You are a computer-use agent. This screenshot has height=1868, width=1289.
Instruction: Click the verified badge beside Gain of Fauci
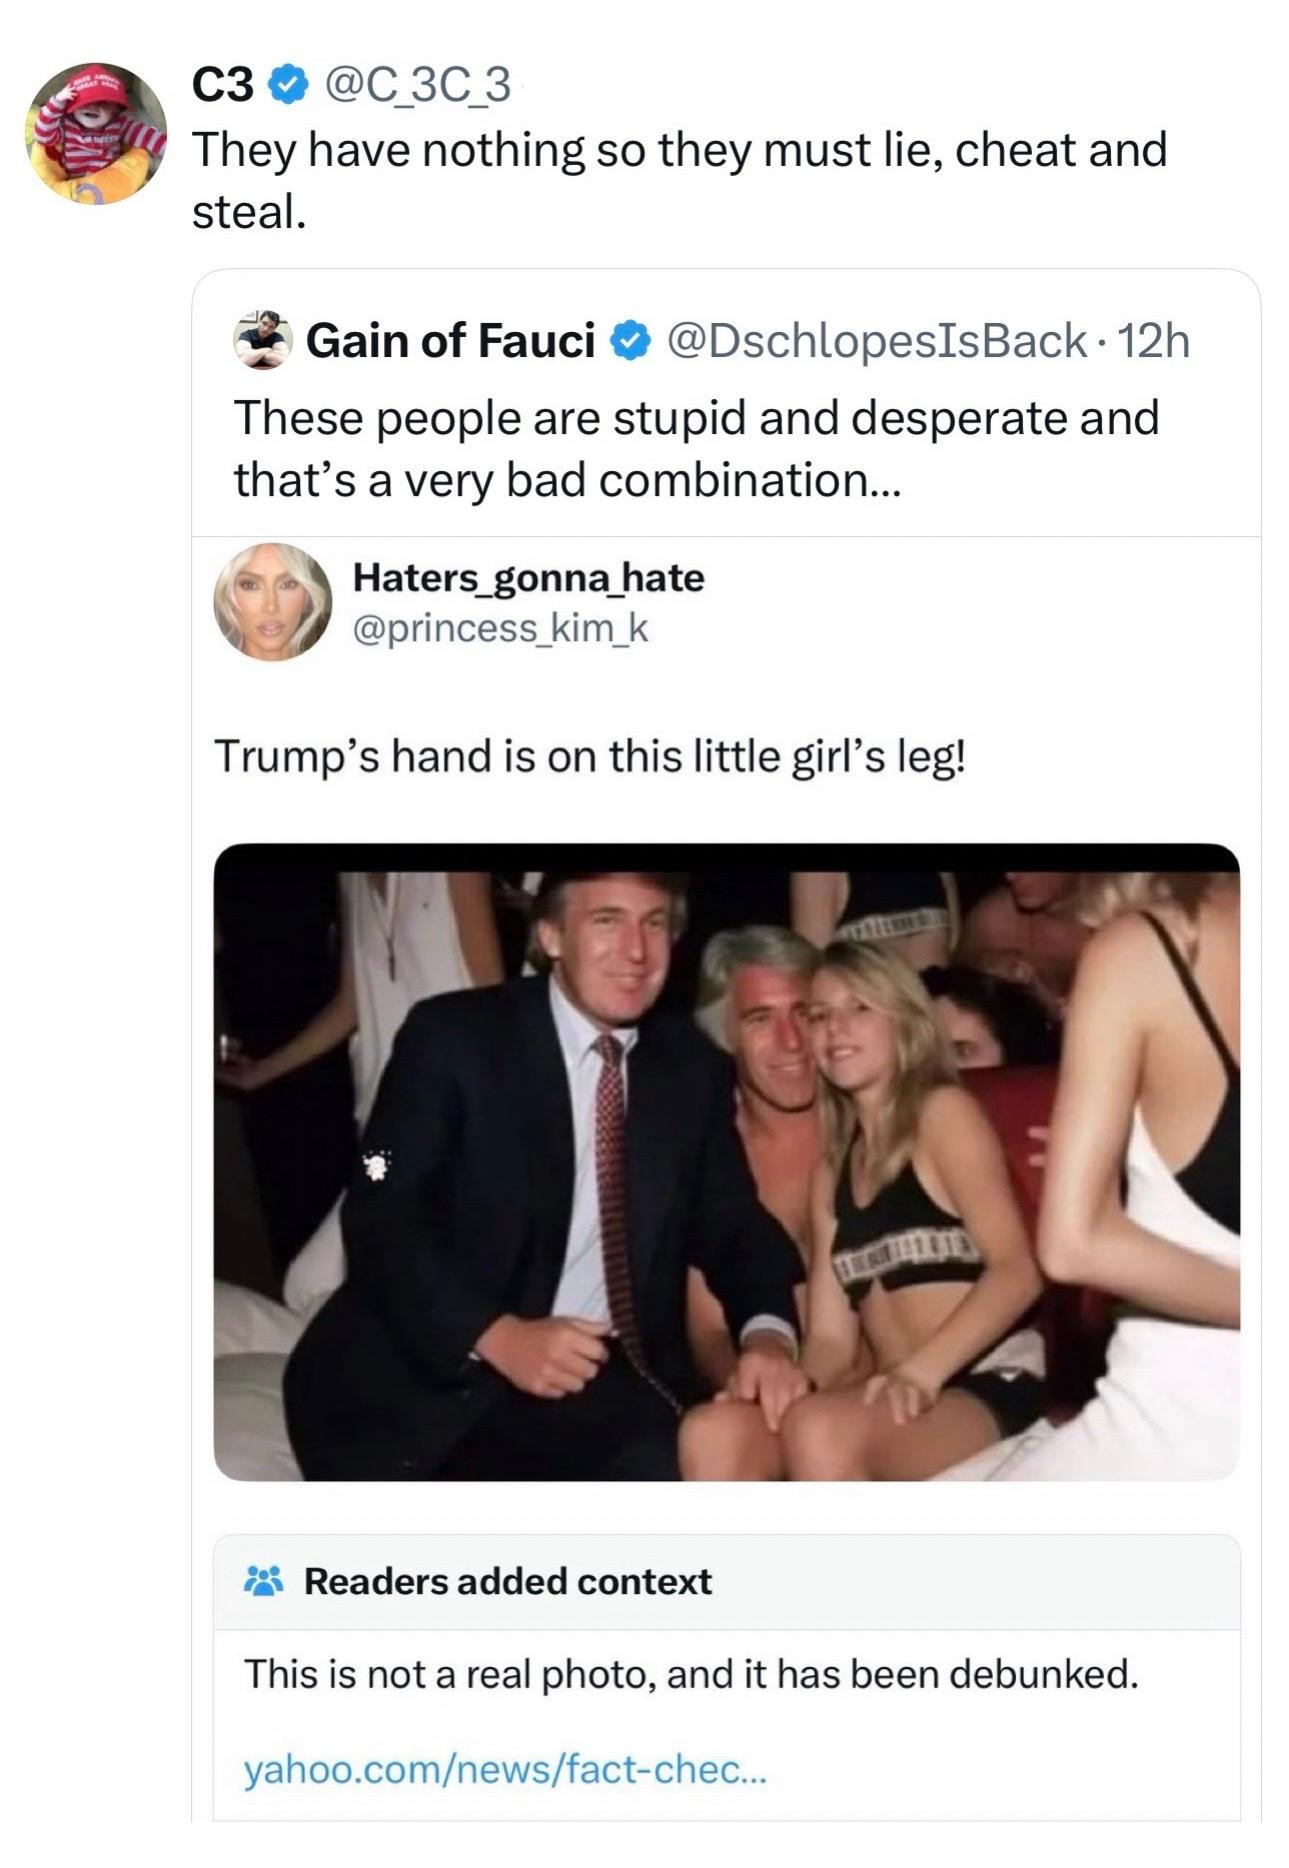[628, 341]
